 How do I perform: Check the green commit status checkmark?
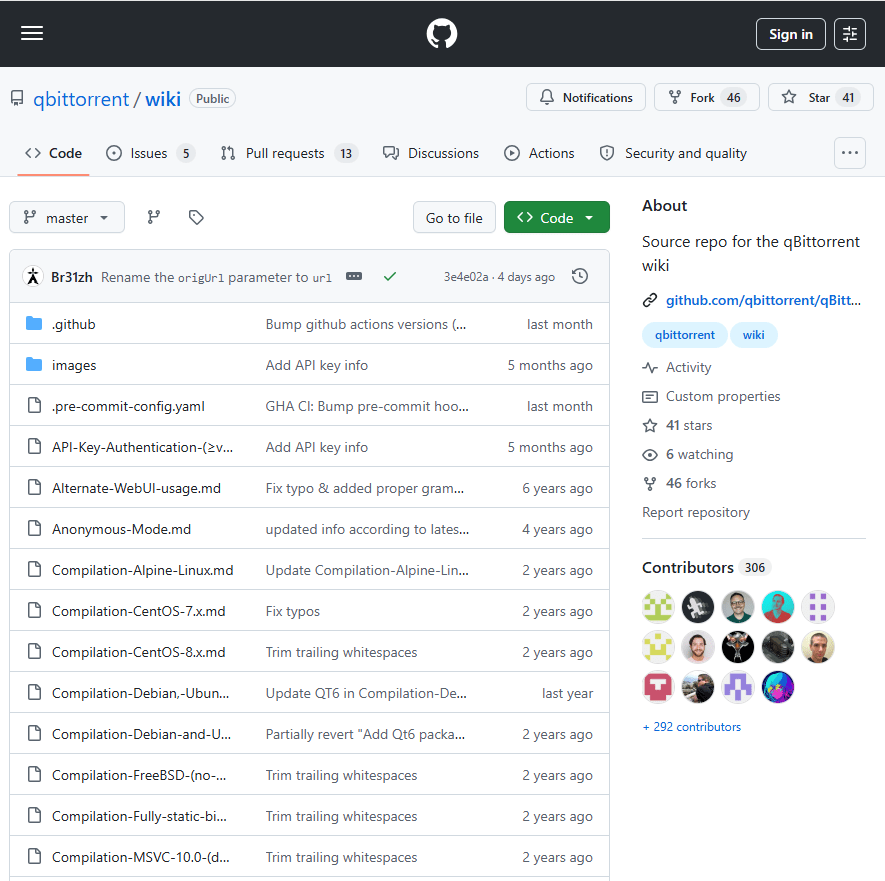click(x=389, y=277)
